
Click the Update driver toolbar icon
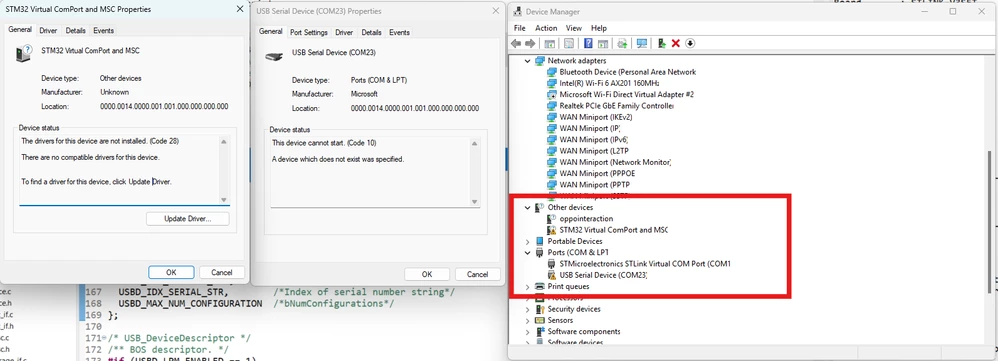622,43
